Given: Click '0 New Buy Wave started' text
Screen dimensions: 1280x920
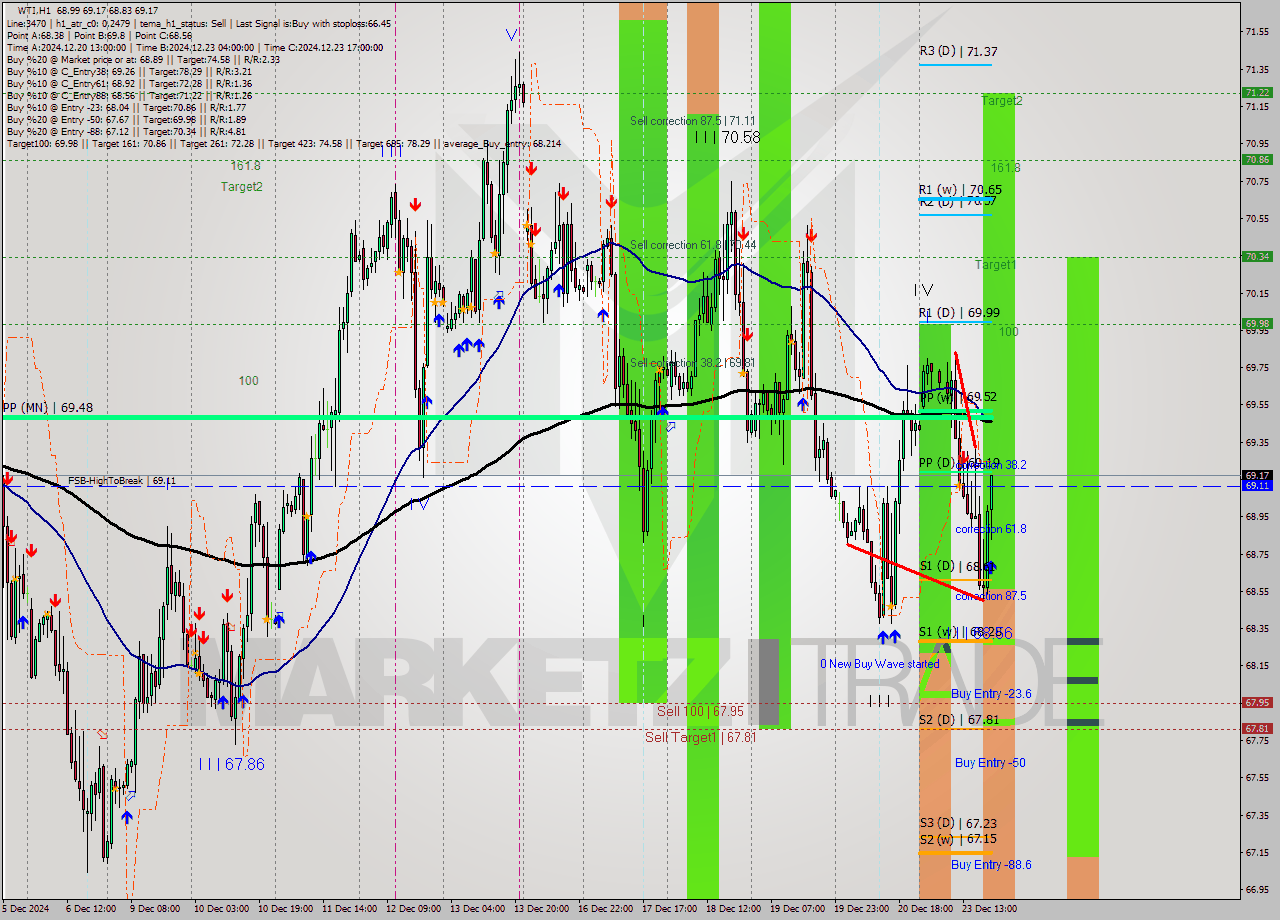Looking at the screenshot, I should (880, 664).
